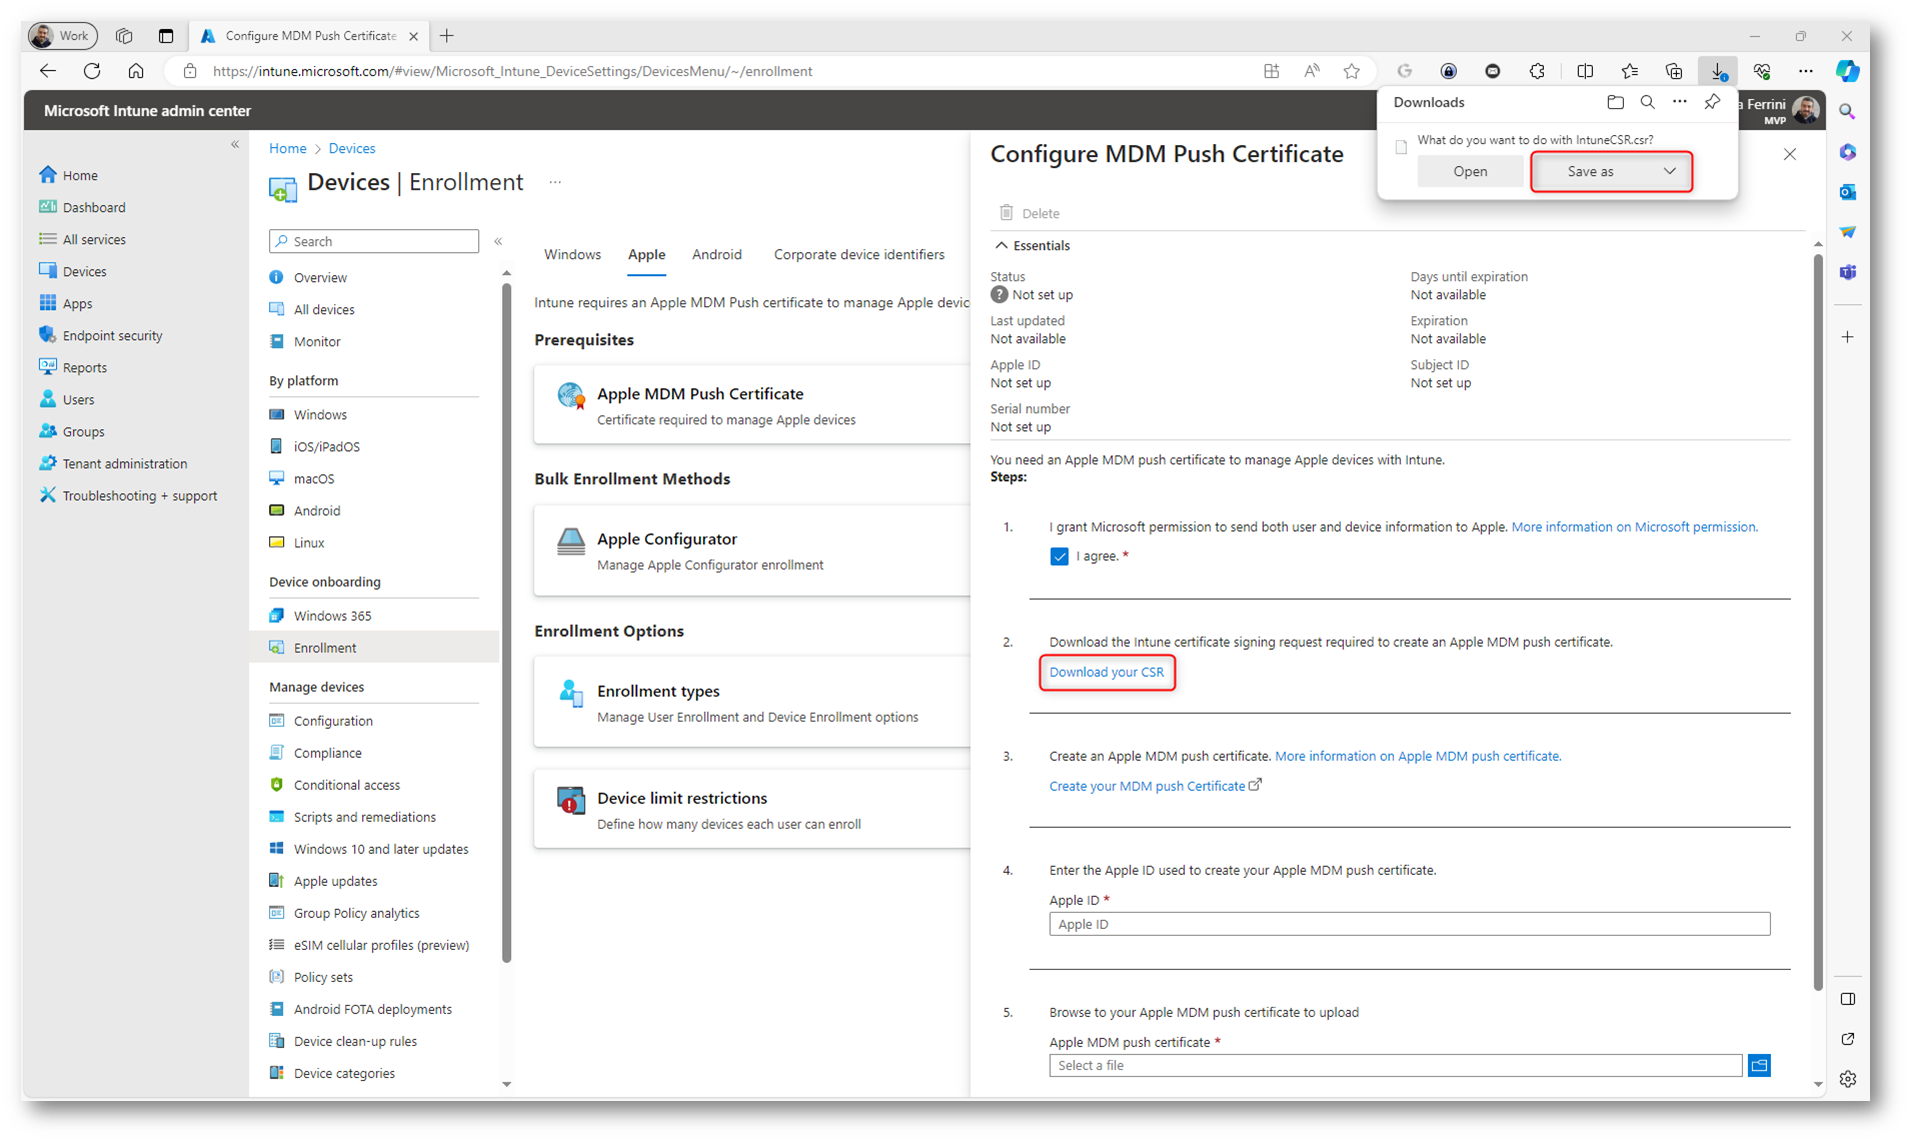The image size is (1912, 1143).
Task: Open browser Settings and more menu
Action: pos(1805,71)
